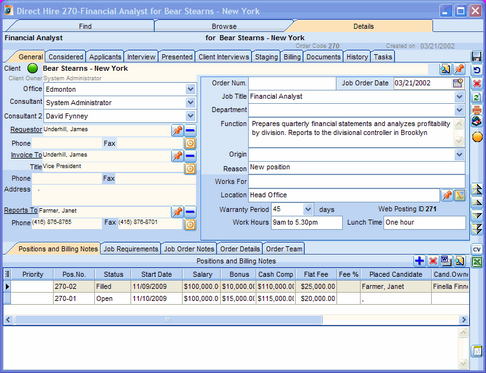This screenshot has height=373, width=486.
Task: Click the green client status indicator
Action: [x=33, y=68]
